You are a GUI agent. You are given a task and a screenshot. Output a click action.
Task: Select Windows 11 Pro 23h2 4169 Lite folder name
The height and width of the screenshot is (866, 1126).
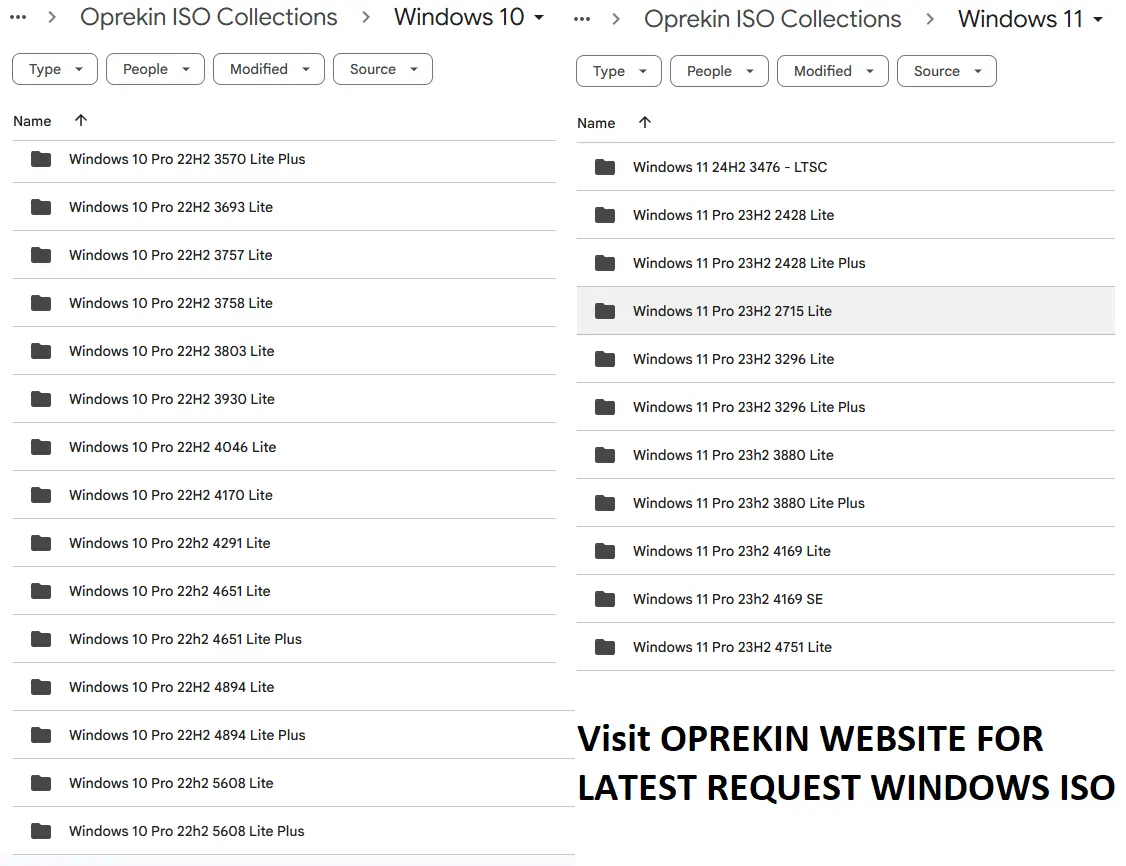click(x=732, y=551)
